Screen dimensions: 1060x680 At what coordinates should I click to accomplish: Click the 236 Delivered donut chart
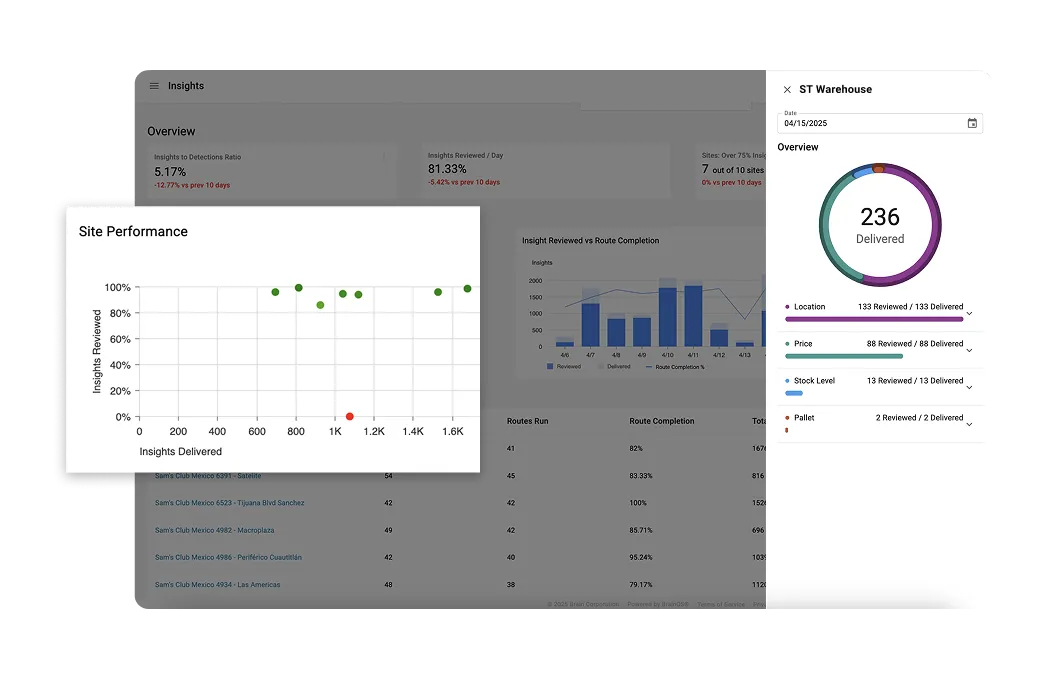pyautogui.click(x=880, y=224)
